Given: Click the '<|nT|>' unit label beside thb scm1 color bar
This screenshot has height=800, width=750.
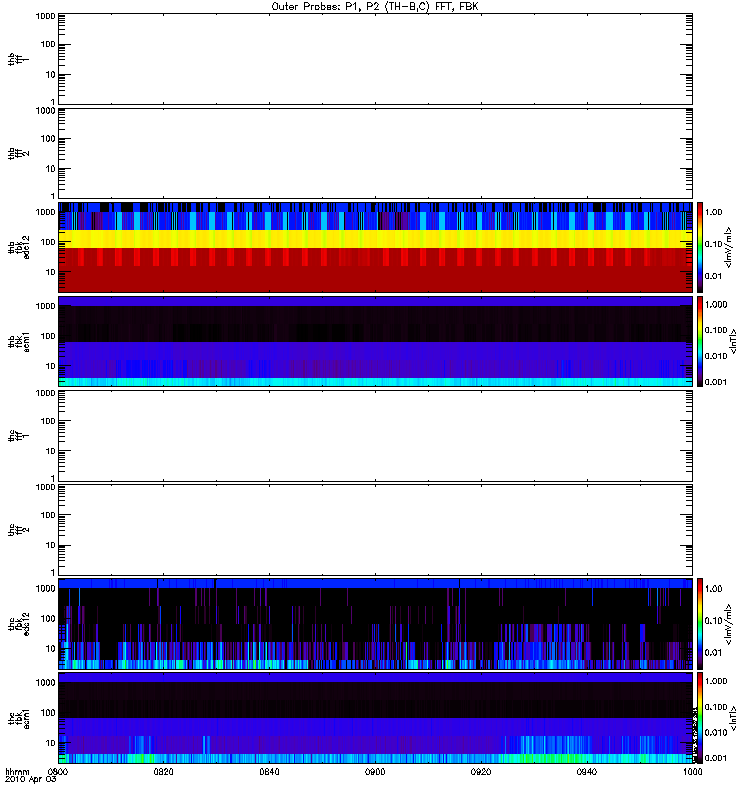Looking at the screenshot, I should point(733,341).
